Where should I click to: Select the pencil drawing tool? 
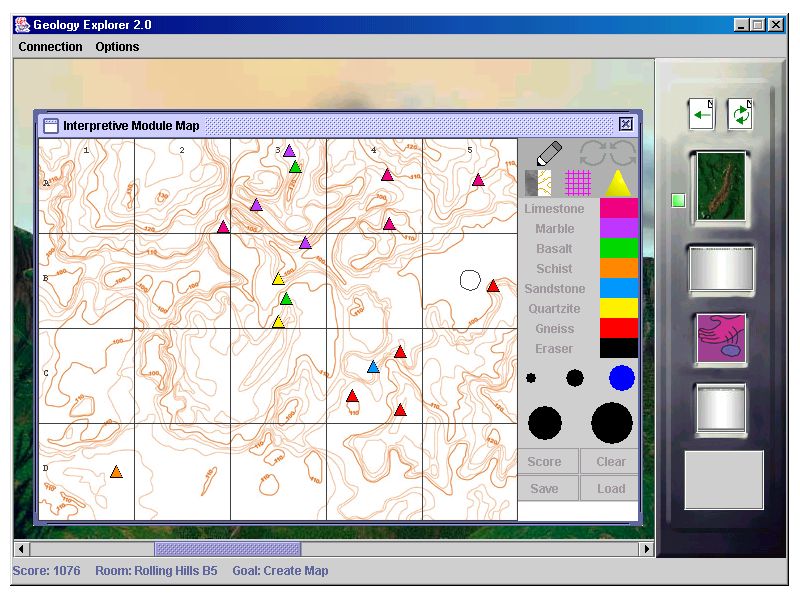click(549, 154)
